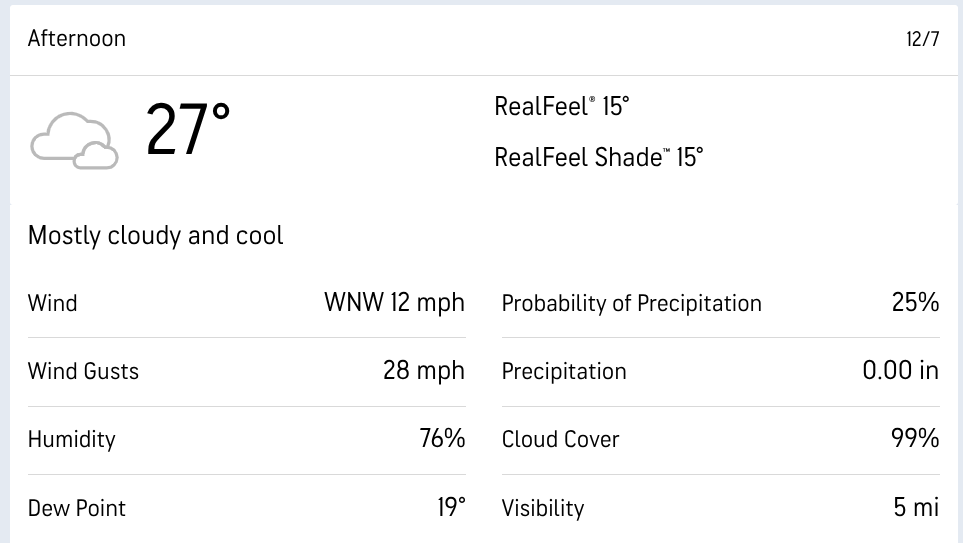Click the mostly cloudy weather icon
The image size is (963, 543).
pyautogui.click(x=74, y=140)
